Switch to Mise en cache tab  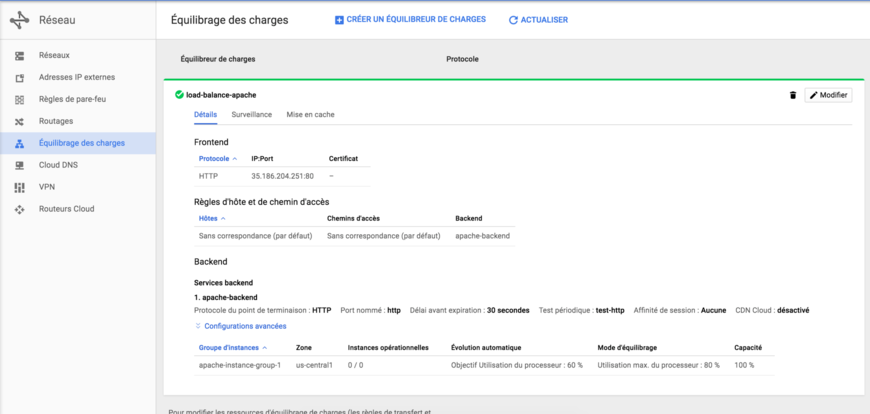310,115
